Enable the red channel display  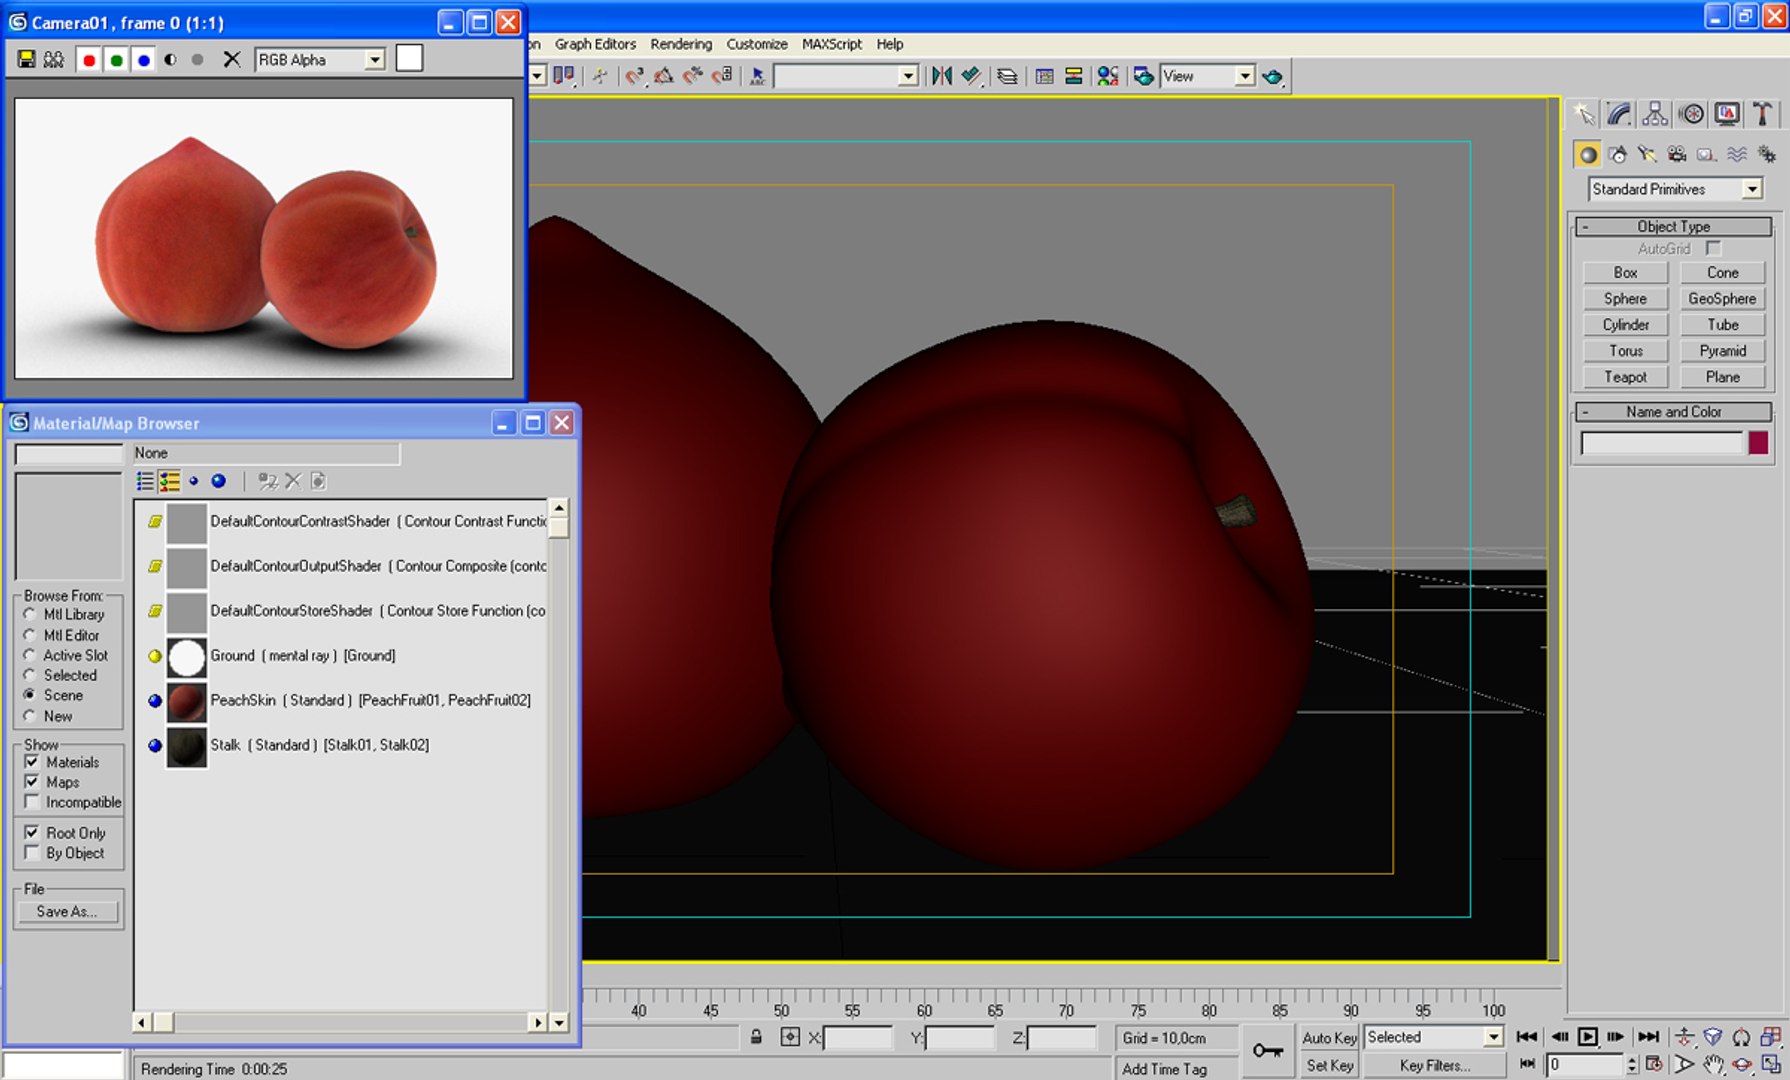89,60
